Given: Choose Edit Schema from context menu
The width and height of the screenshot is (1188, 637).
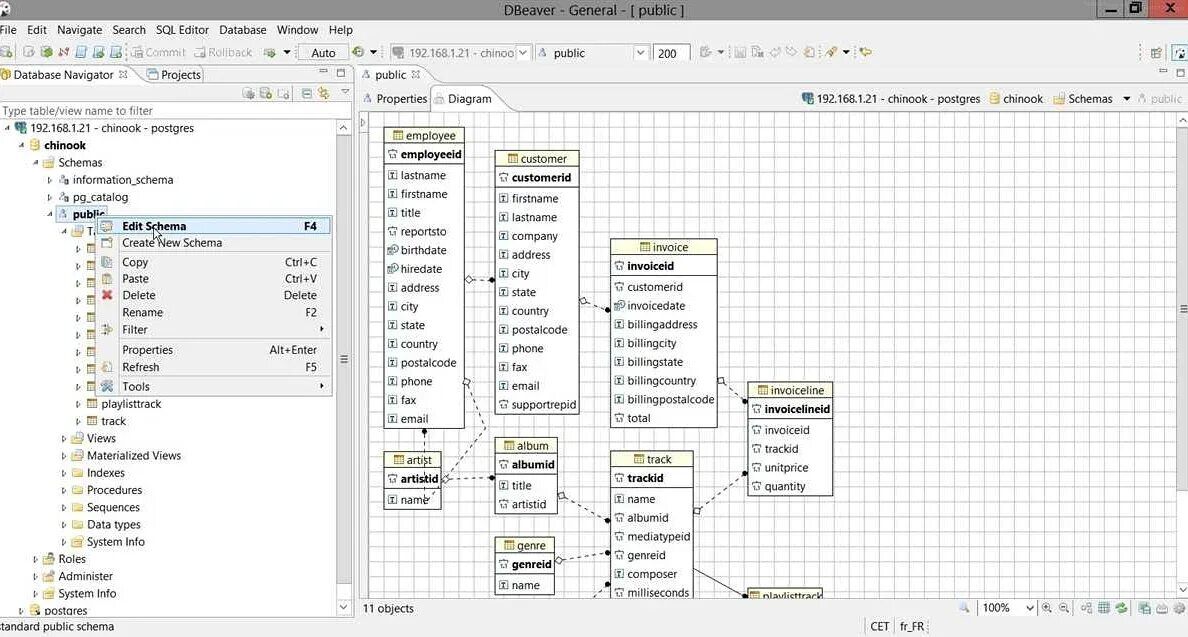Looking at the screenshot, I should (214, 226).
